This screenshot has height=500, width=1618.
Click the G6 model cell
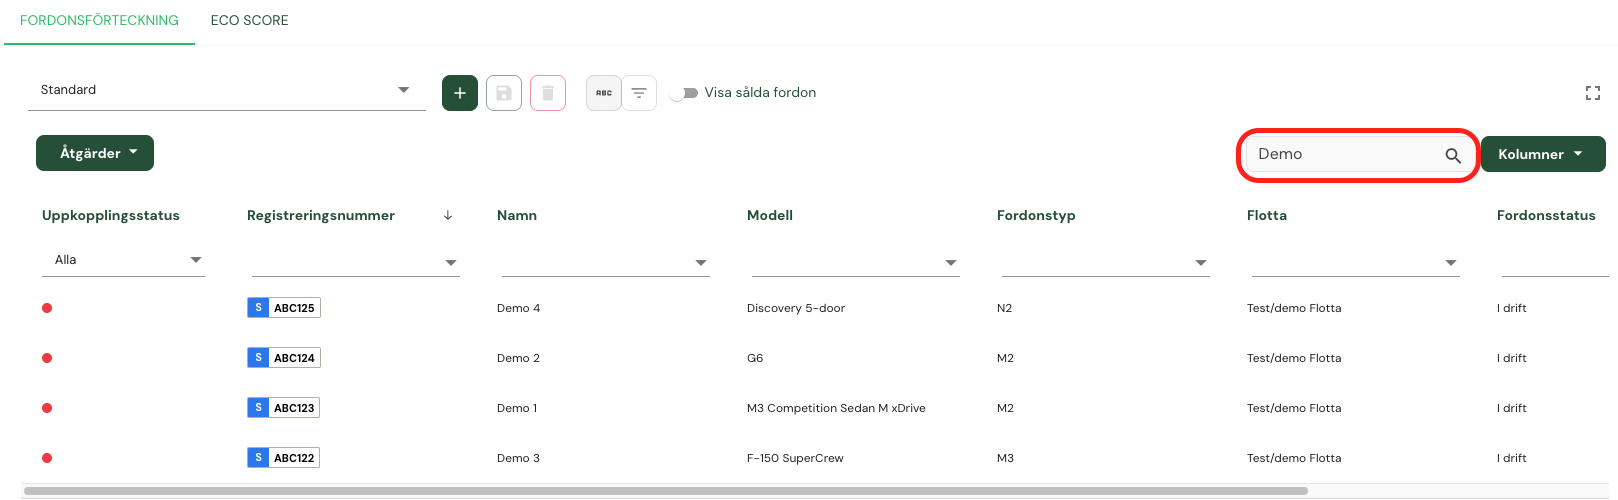point(755,358)
